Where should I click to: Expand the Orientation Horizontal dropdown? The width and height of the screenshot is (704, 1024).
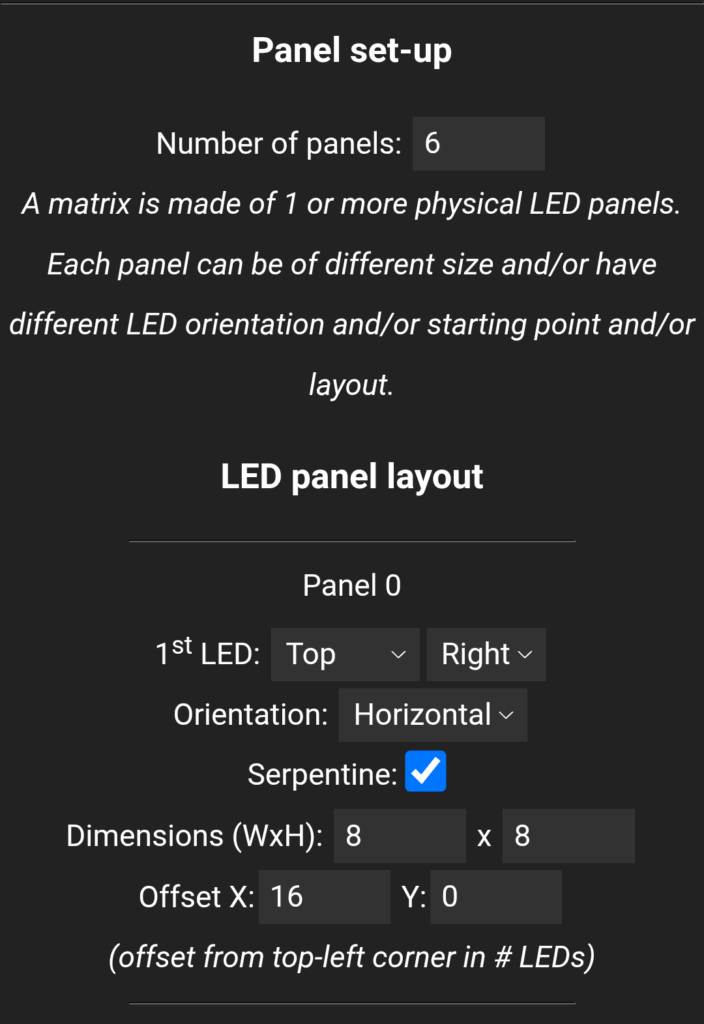point(432,714)
